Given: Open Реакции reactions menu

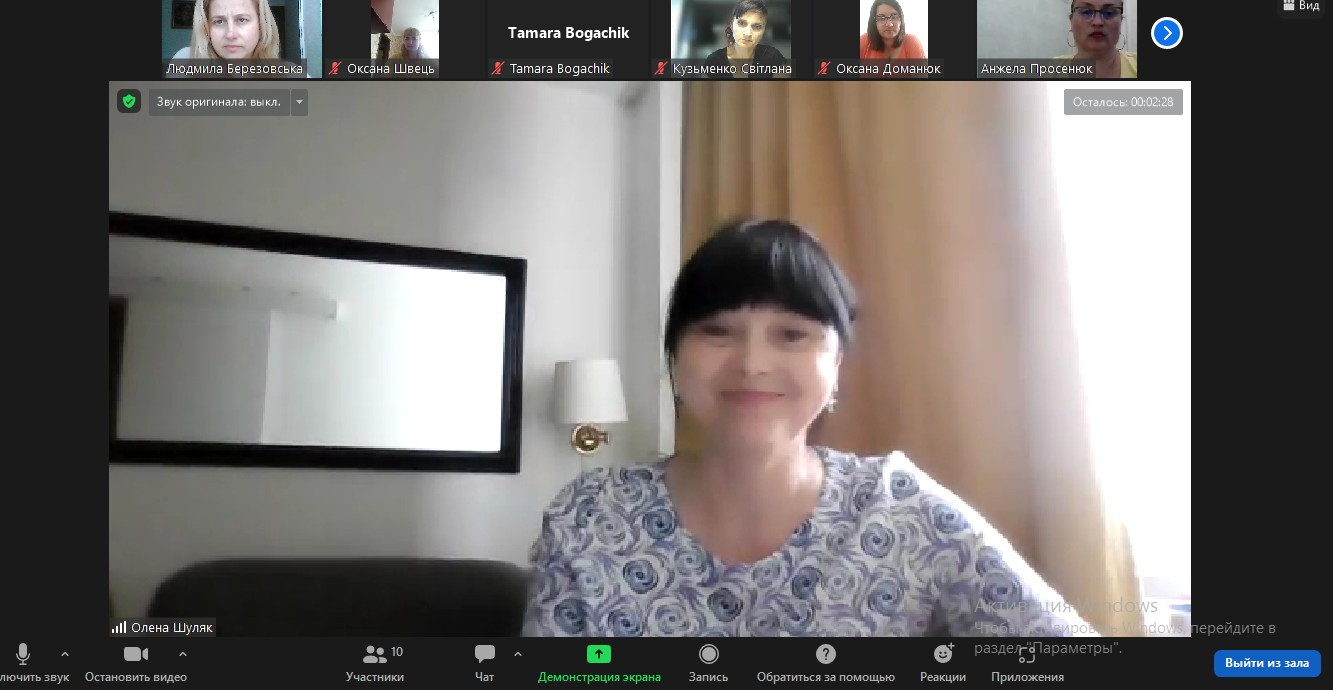Looking at the screenshot, I should (943, 663).
